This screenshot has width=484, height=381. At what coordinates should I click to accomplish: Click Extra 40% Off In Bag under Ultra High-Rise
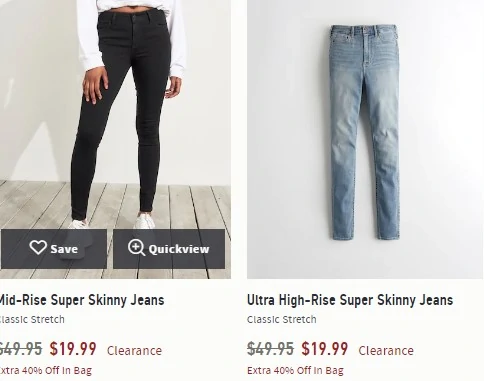[x=295, y=370]
